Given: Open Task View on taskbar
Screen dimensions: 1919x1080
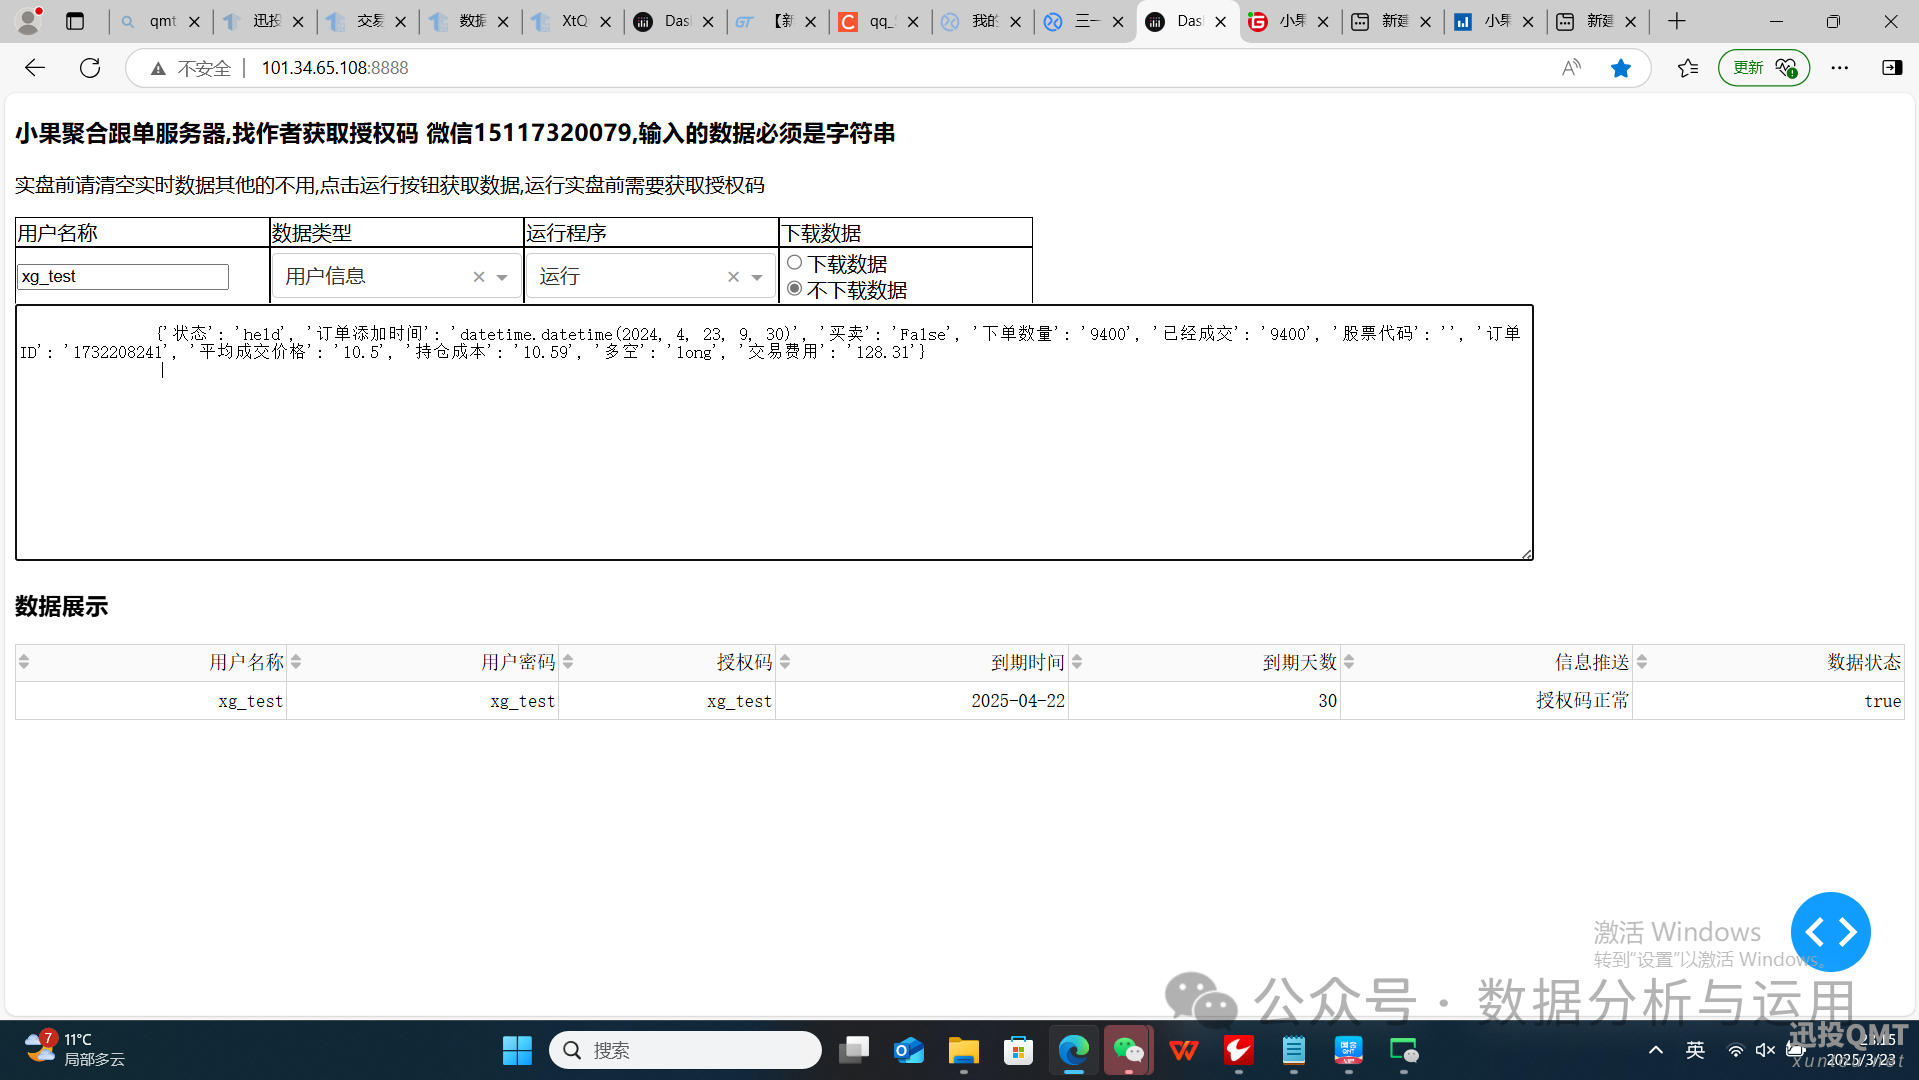Looking at the screenshot, I should pyautogui.click(x=854, y=1050).
